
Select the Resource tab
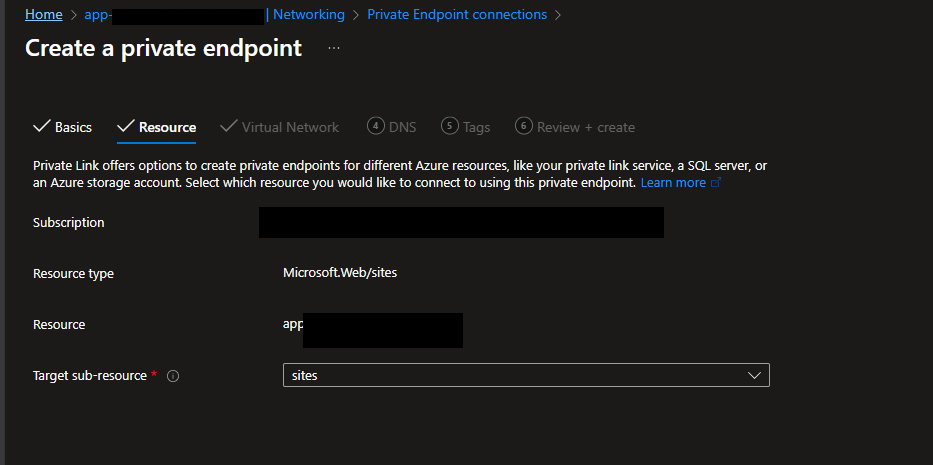point(156,127)
